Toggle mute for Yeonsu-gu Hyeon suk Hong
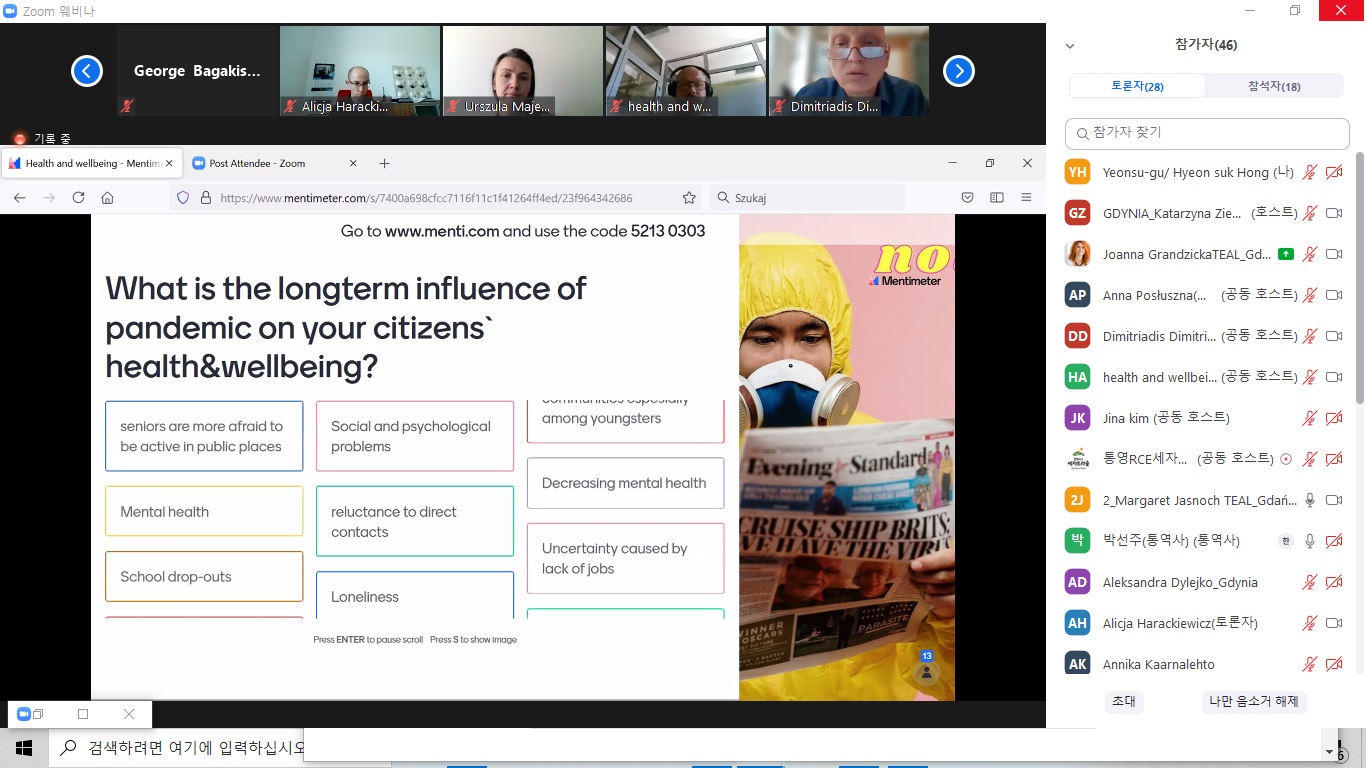This screenshot has width=1366, height=768. click(1309, 172)
